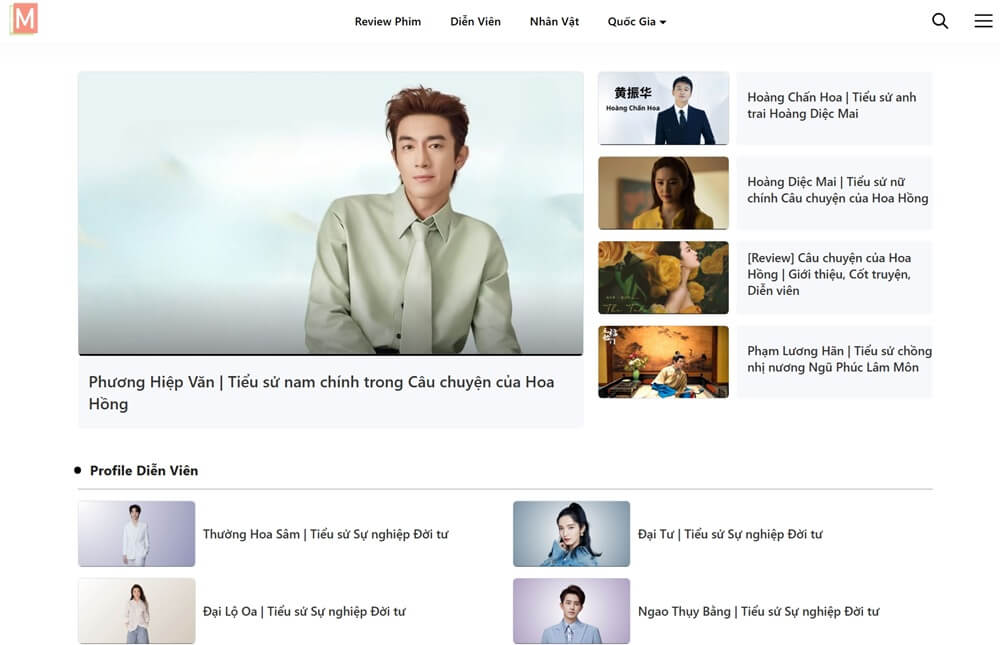This screenshot has width=1000, height=645.
Task: Open the Câu chuyện của Hoa Hồng review
Action: (829, 274)
